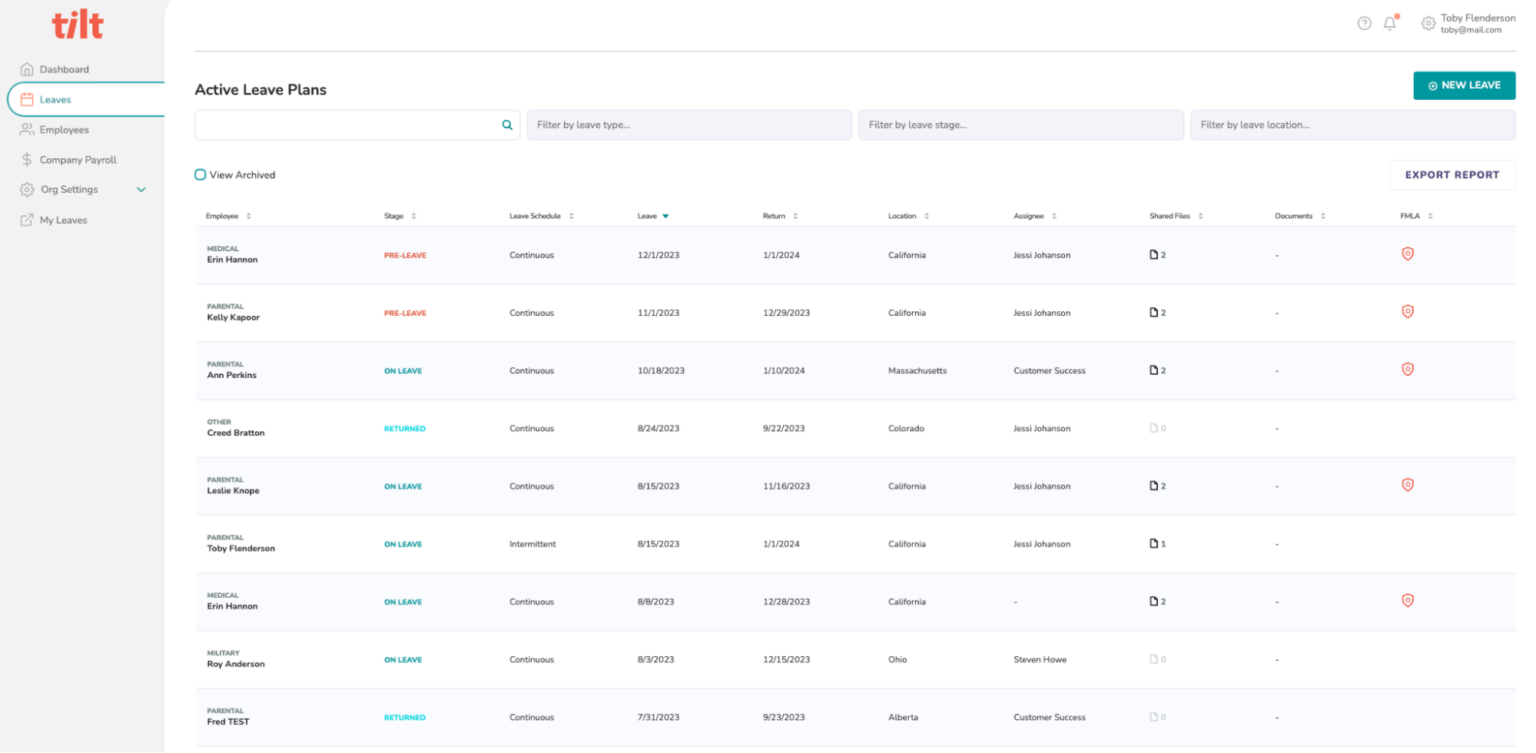
Task: Open the Dashboard via its home icon
Action: point(25,68)
